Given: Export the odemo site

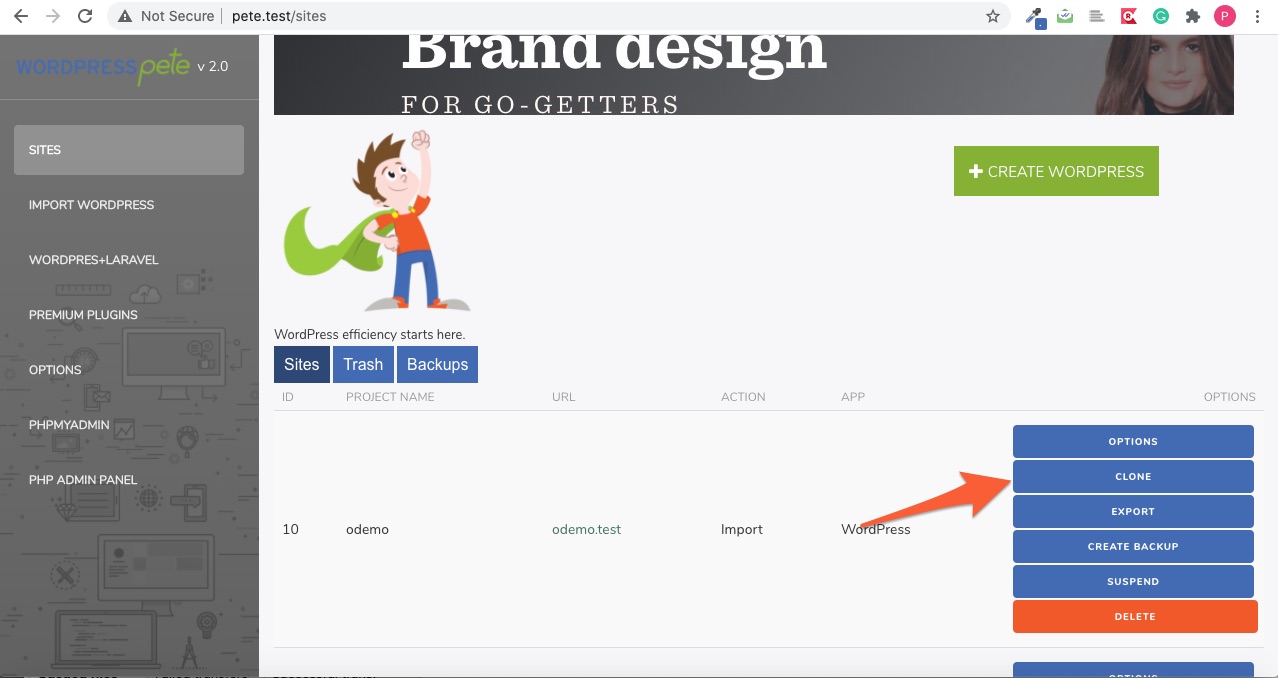Looking at the screenshot, I should click(x=1133, y=511).
